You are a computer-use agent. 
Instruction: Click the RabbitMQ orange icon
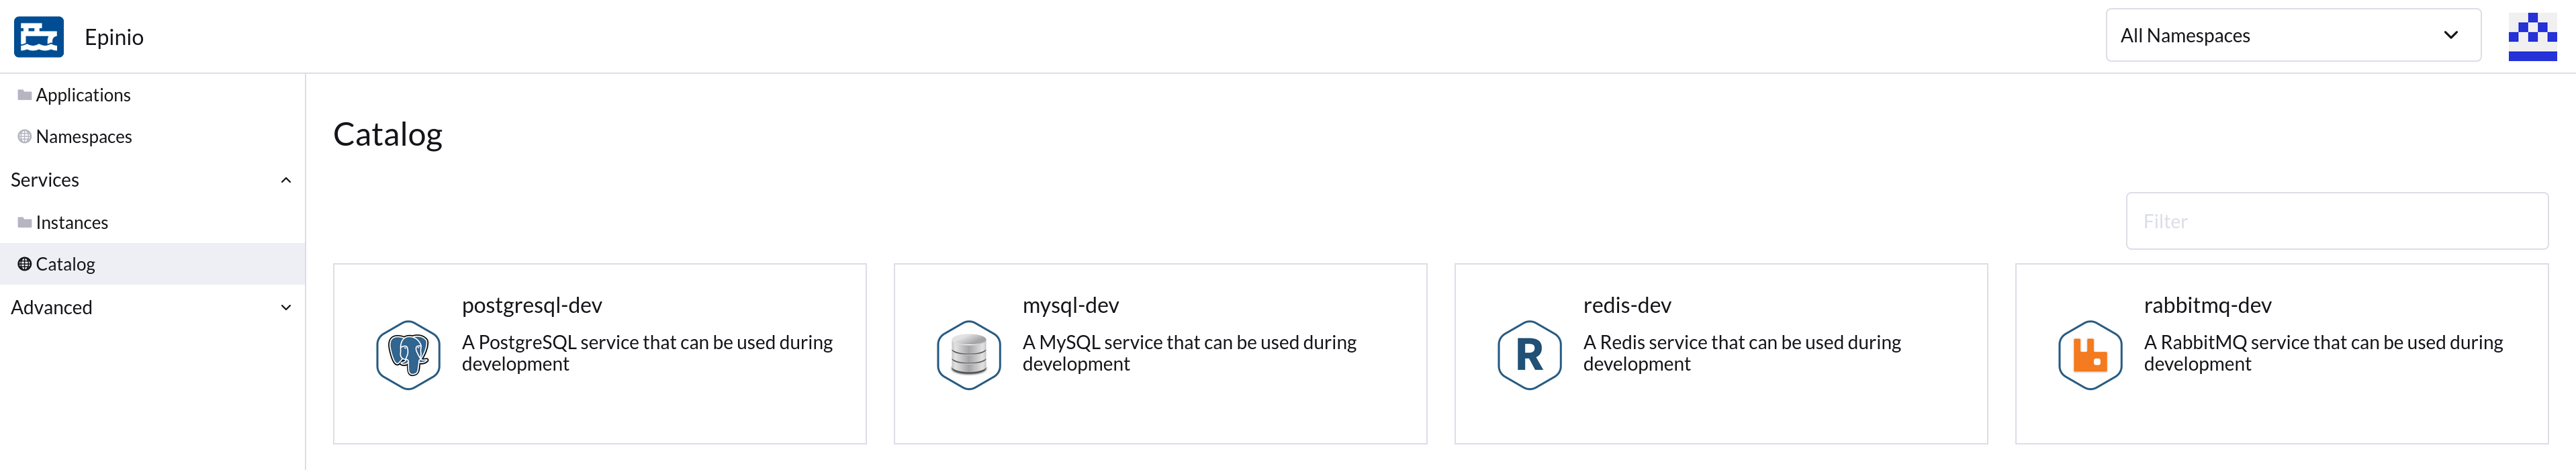(2089, 355)
